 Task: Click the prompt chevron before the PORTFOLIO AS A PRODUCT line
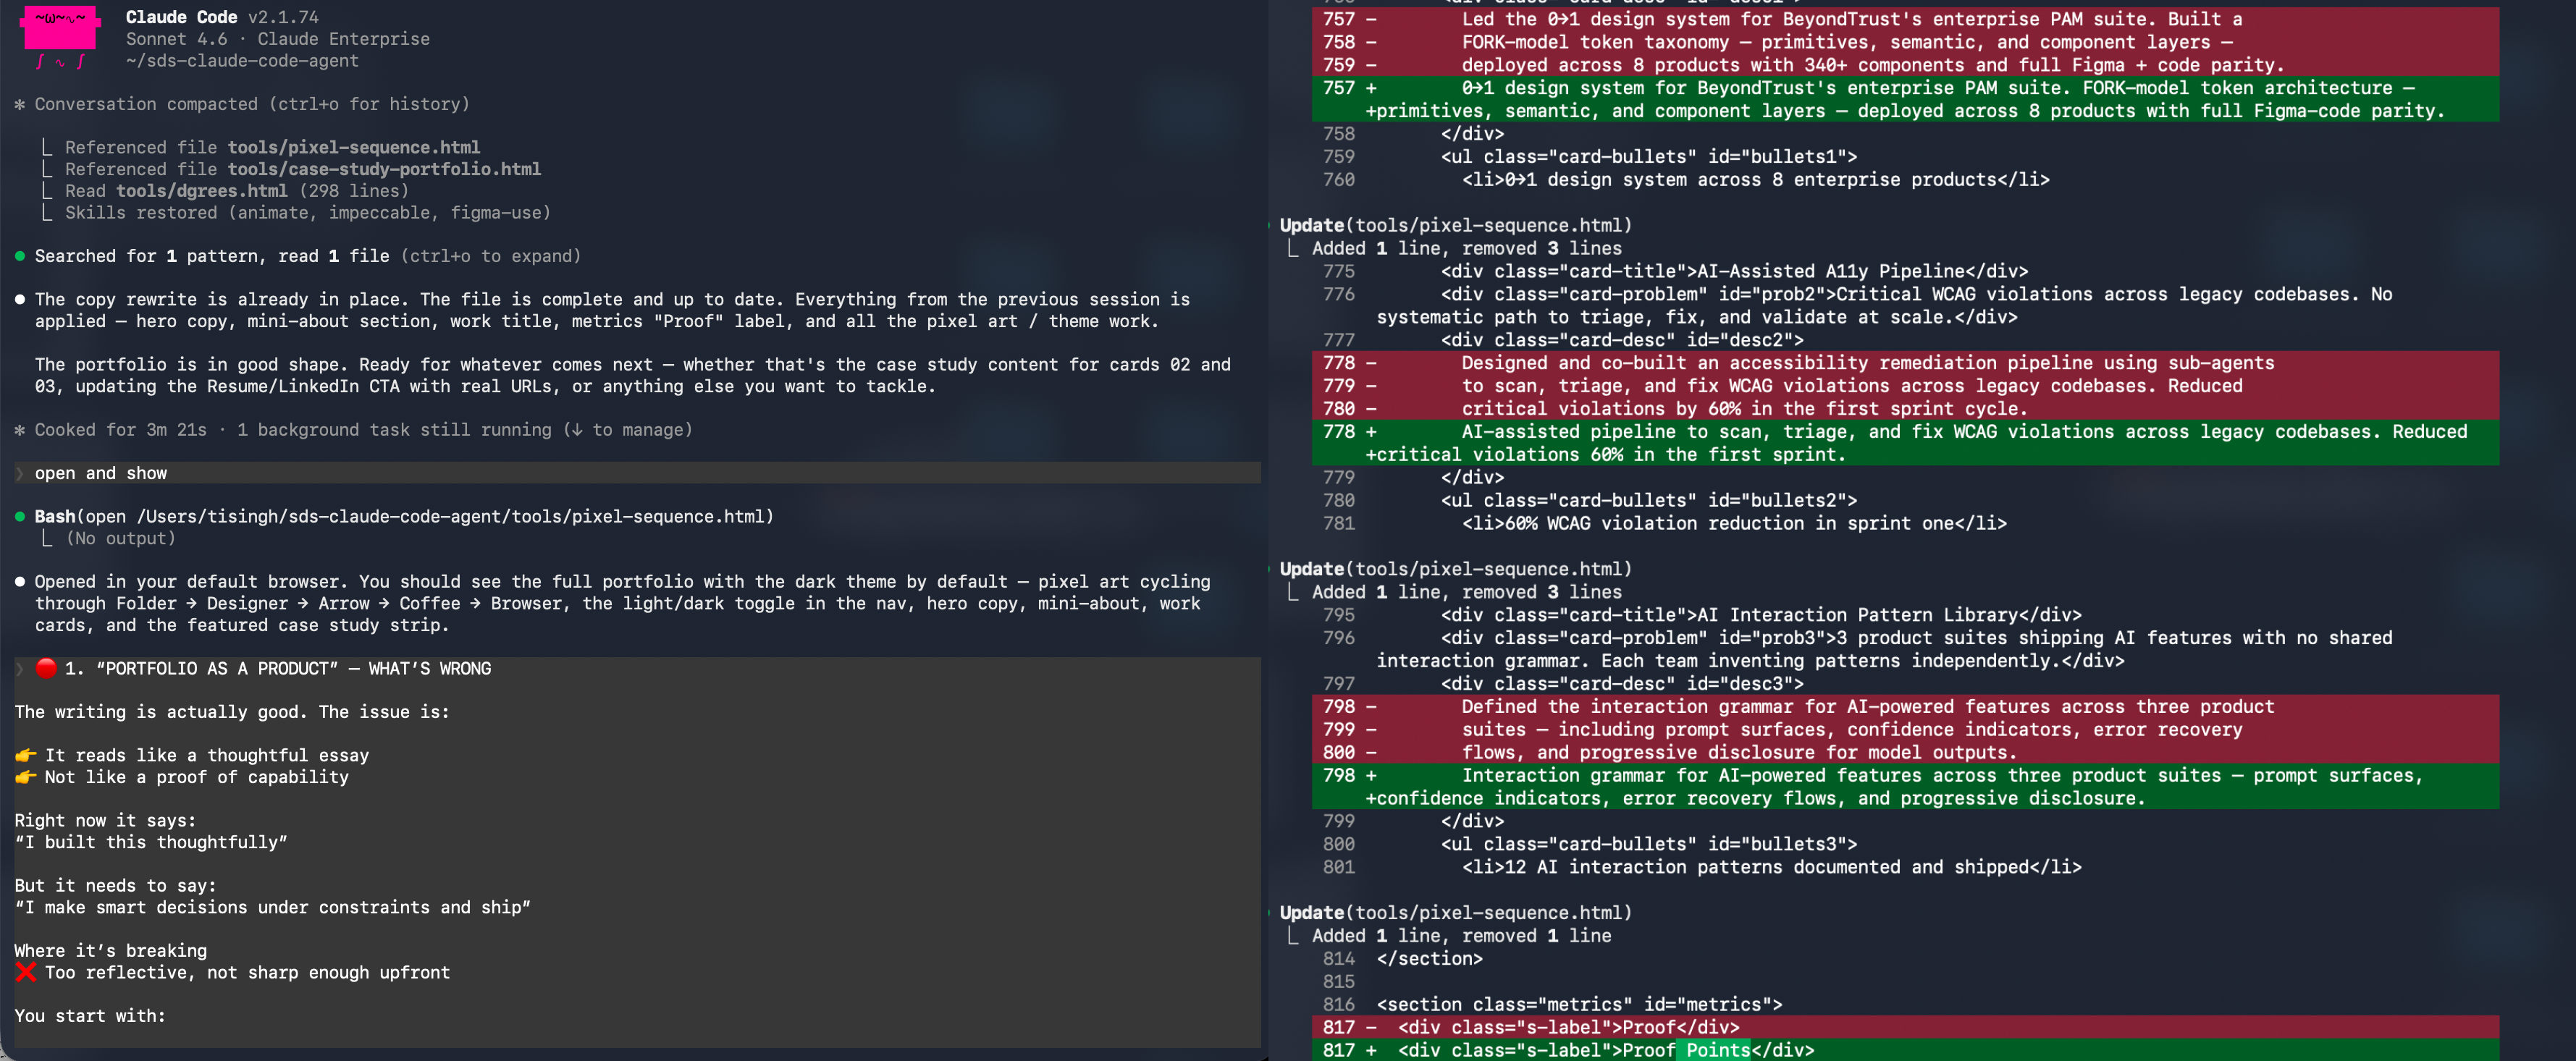[x=20, y=668]
